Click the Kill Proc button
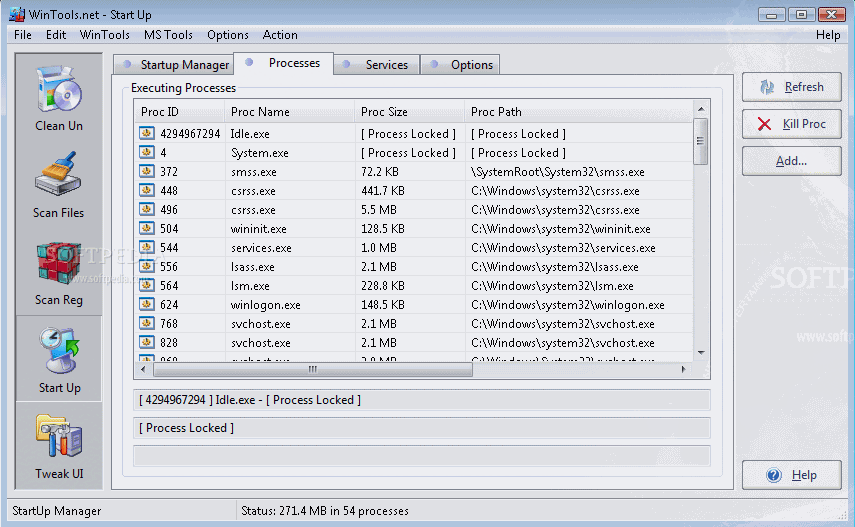 pos(792,124)
